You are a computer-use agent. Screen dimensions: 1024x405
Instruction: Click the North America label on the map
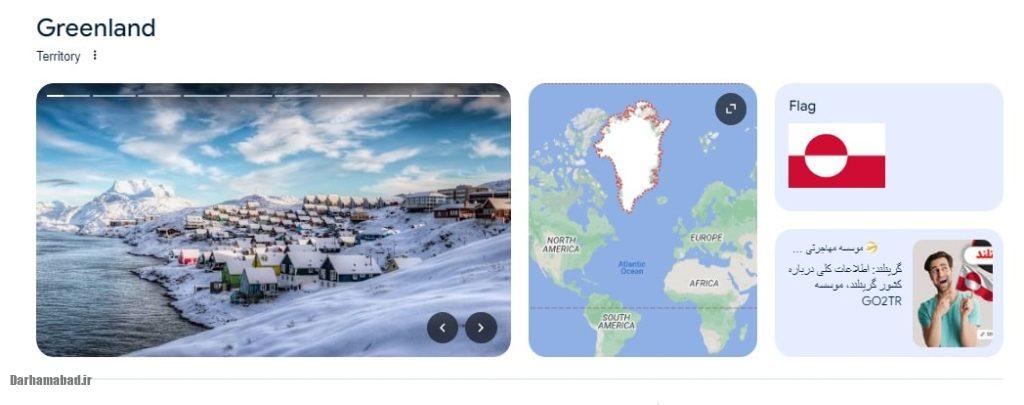pyautogui.click(x=562, y=245)
